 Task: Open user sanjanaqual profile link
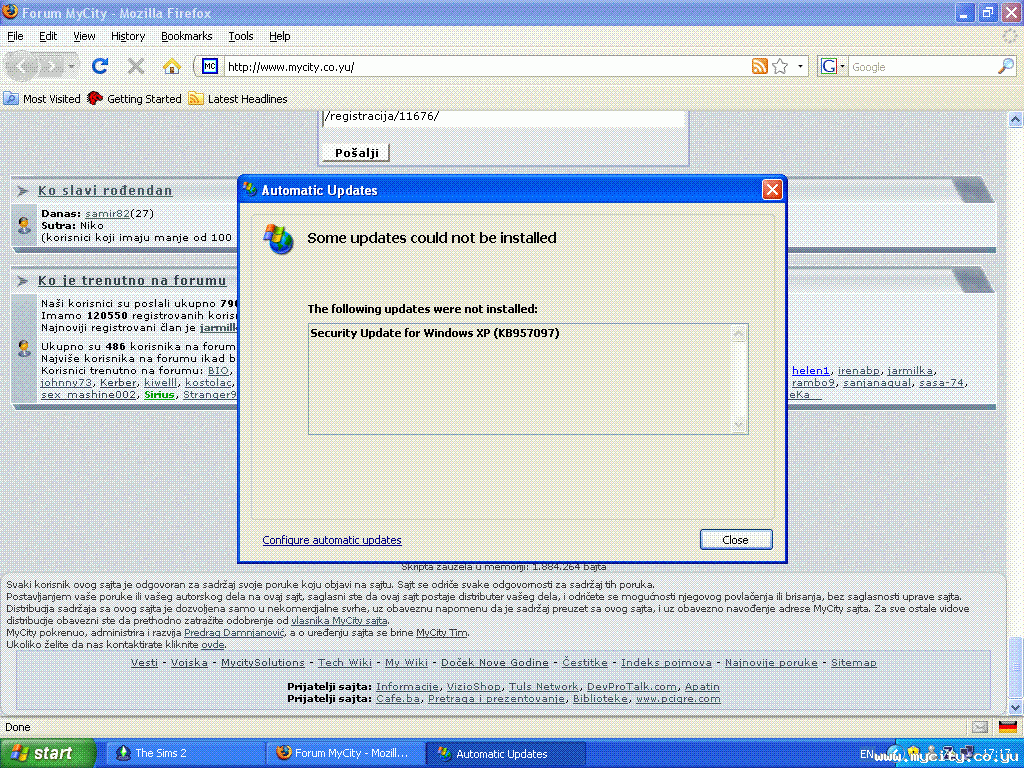(x=877, y=383)
